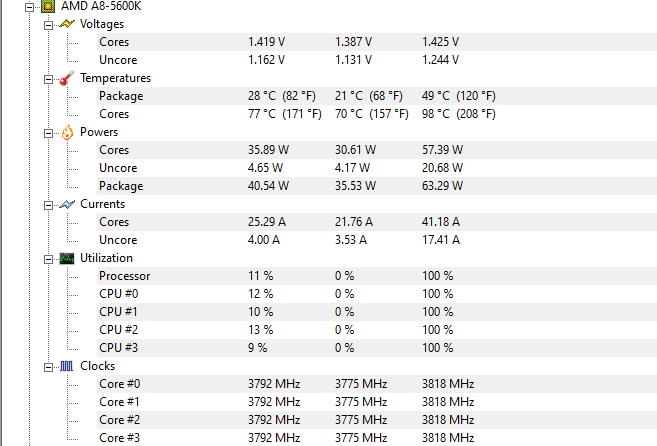This screenshot has height=446, width=657.
Task: Collapse the Utilization section
Action: pyautogui.click(x=49, y=259)
